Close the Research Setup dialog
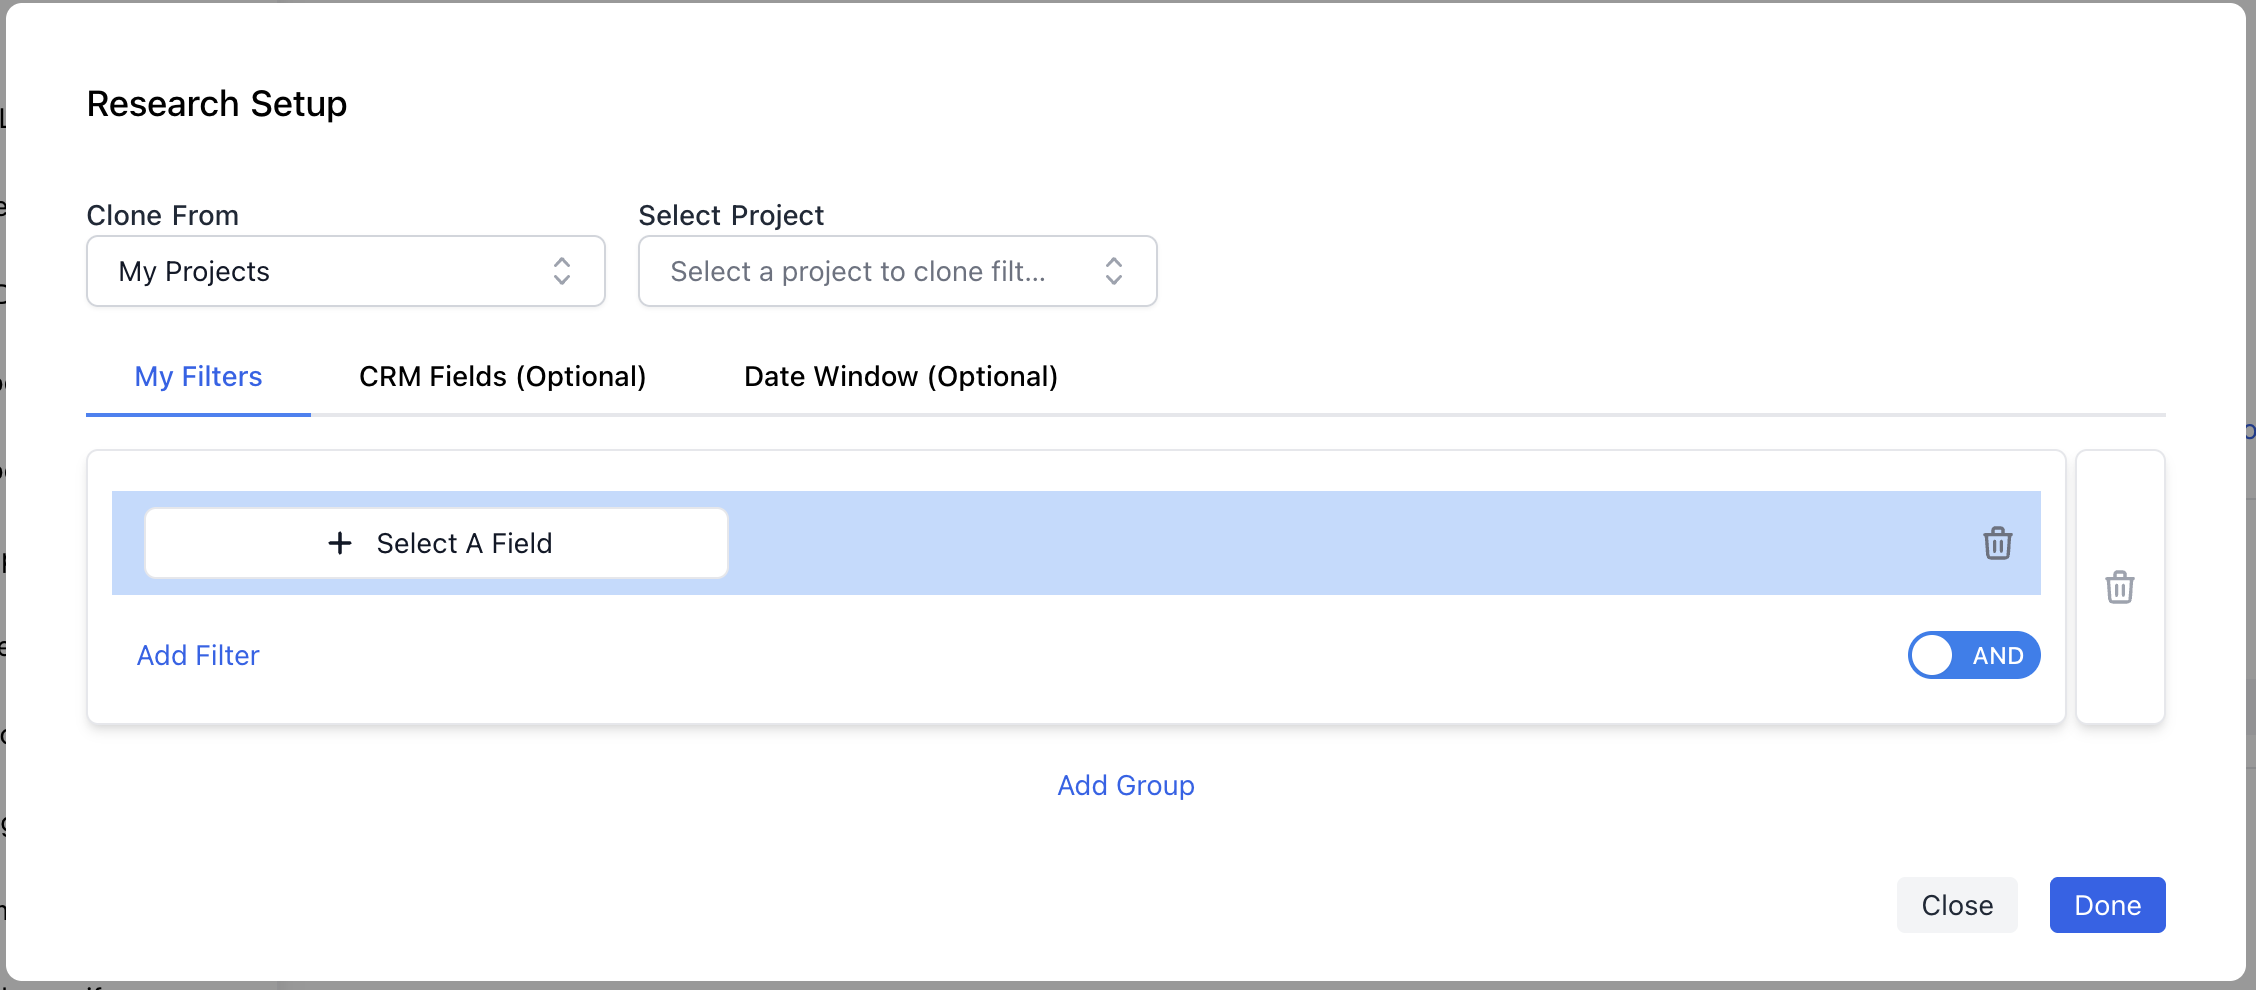 click(x=1956, y=904)
